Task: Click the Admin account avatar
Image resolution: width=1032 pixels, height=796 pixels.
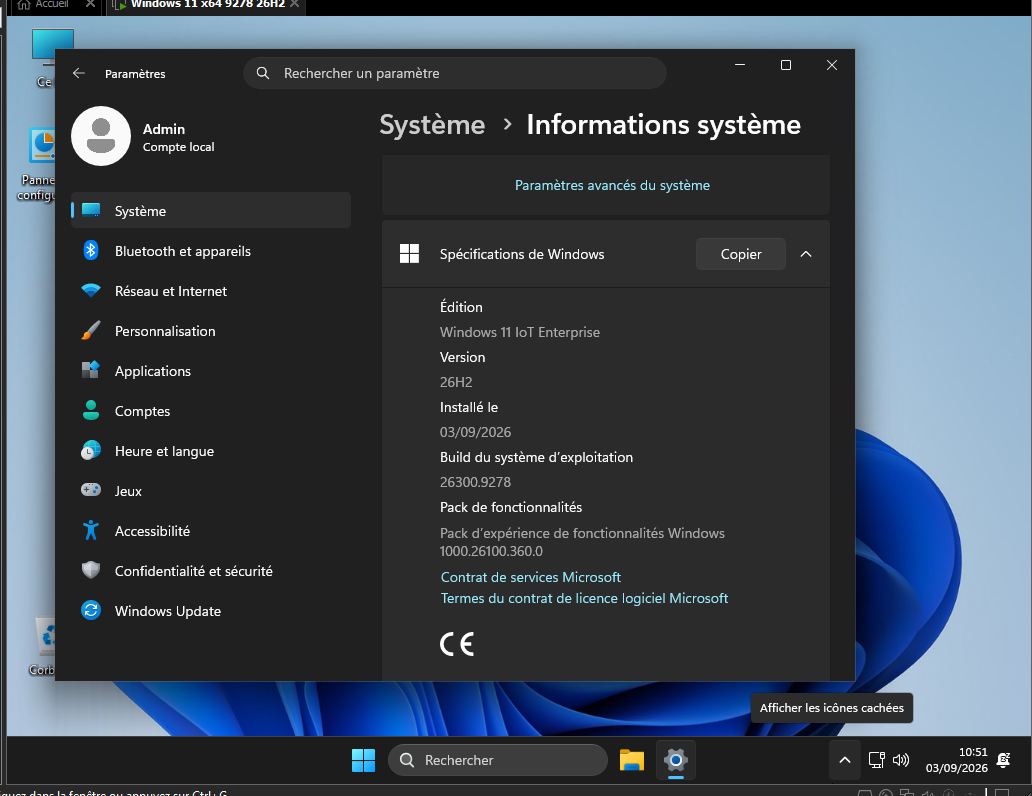Action: [x=101, y=136]
